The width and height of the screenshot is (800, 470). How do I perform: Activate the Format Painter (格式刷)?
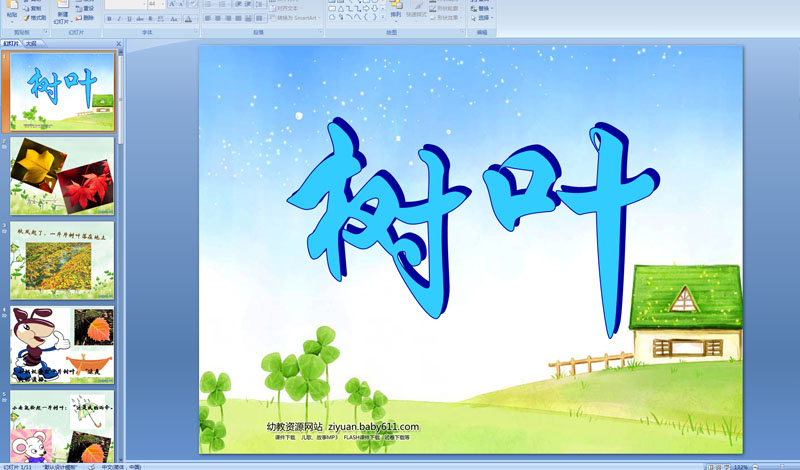tap(34, 18)
